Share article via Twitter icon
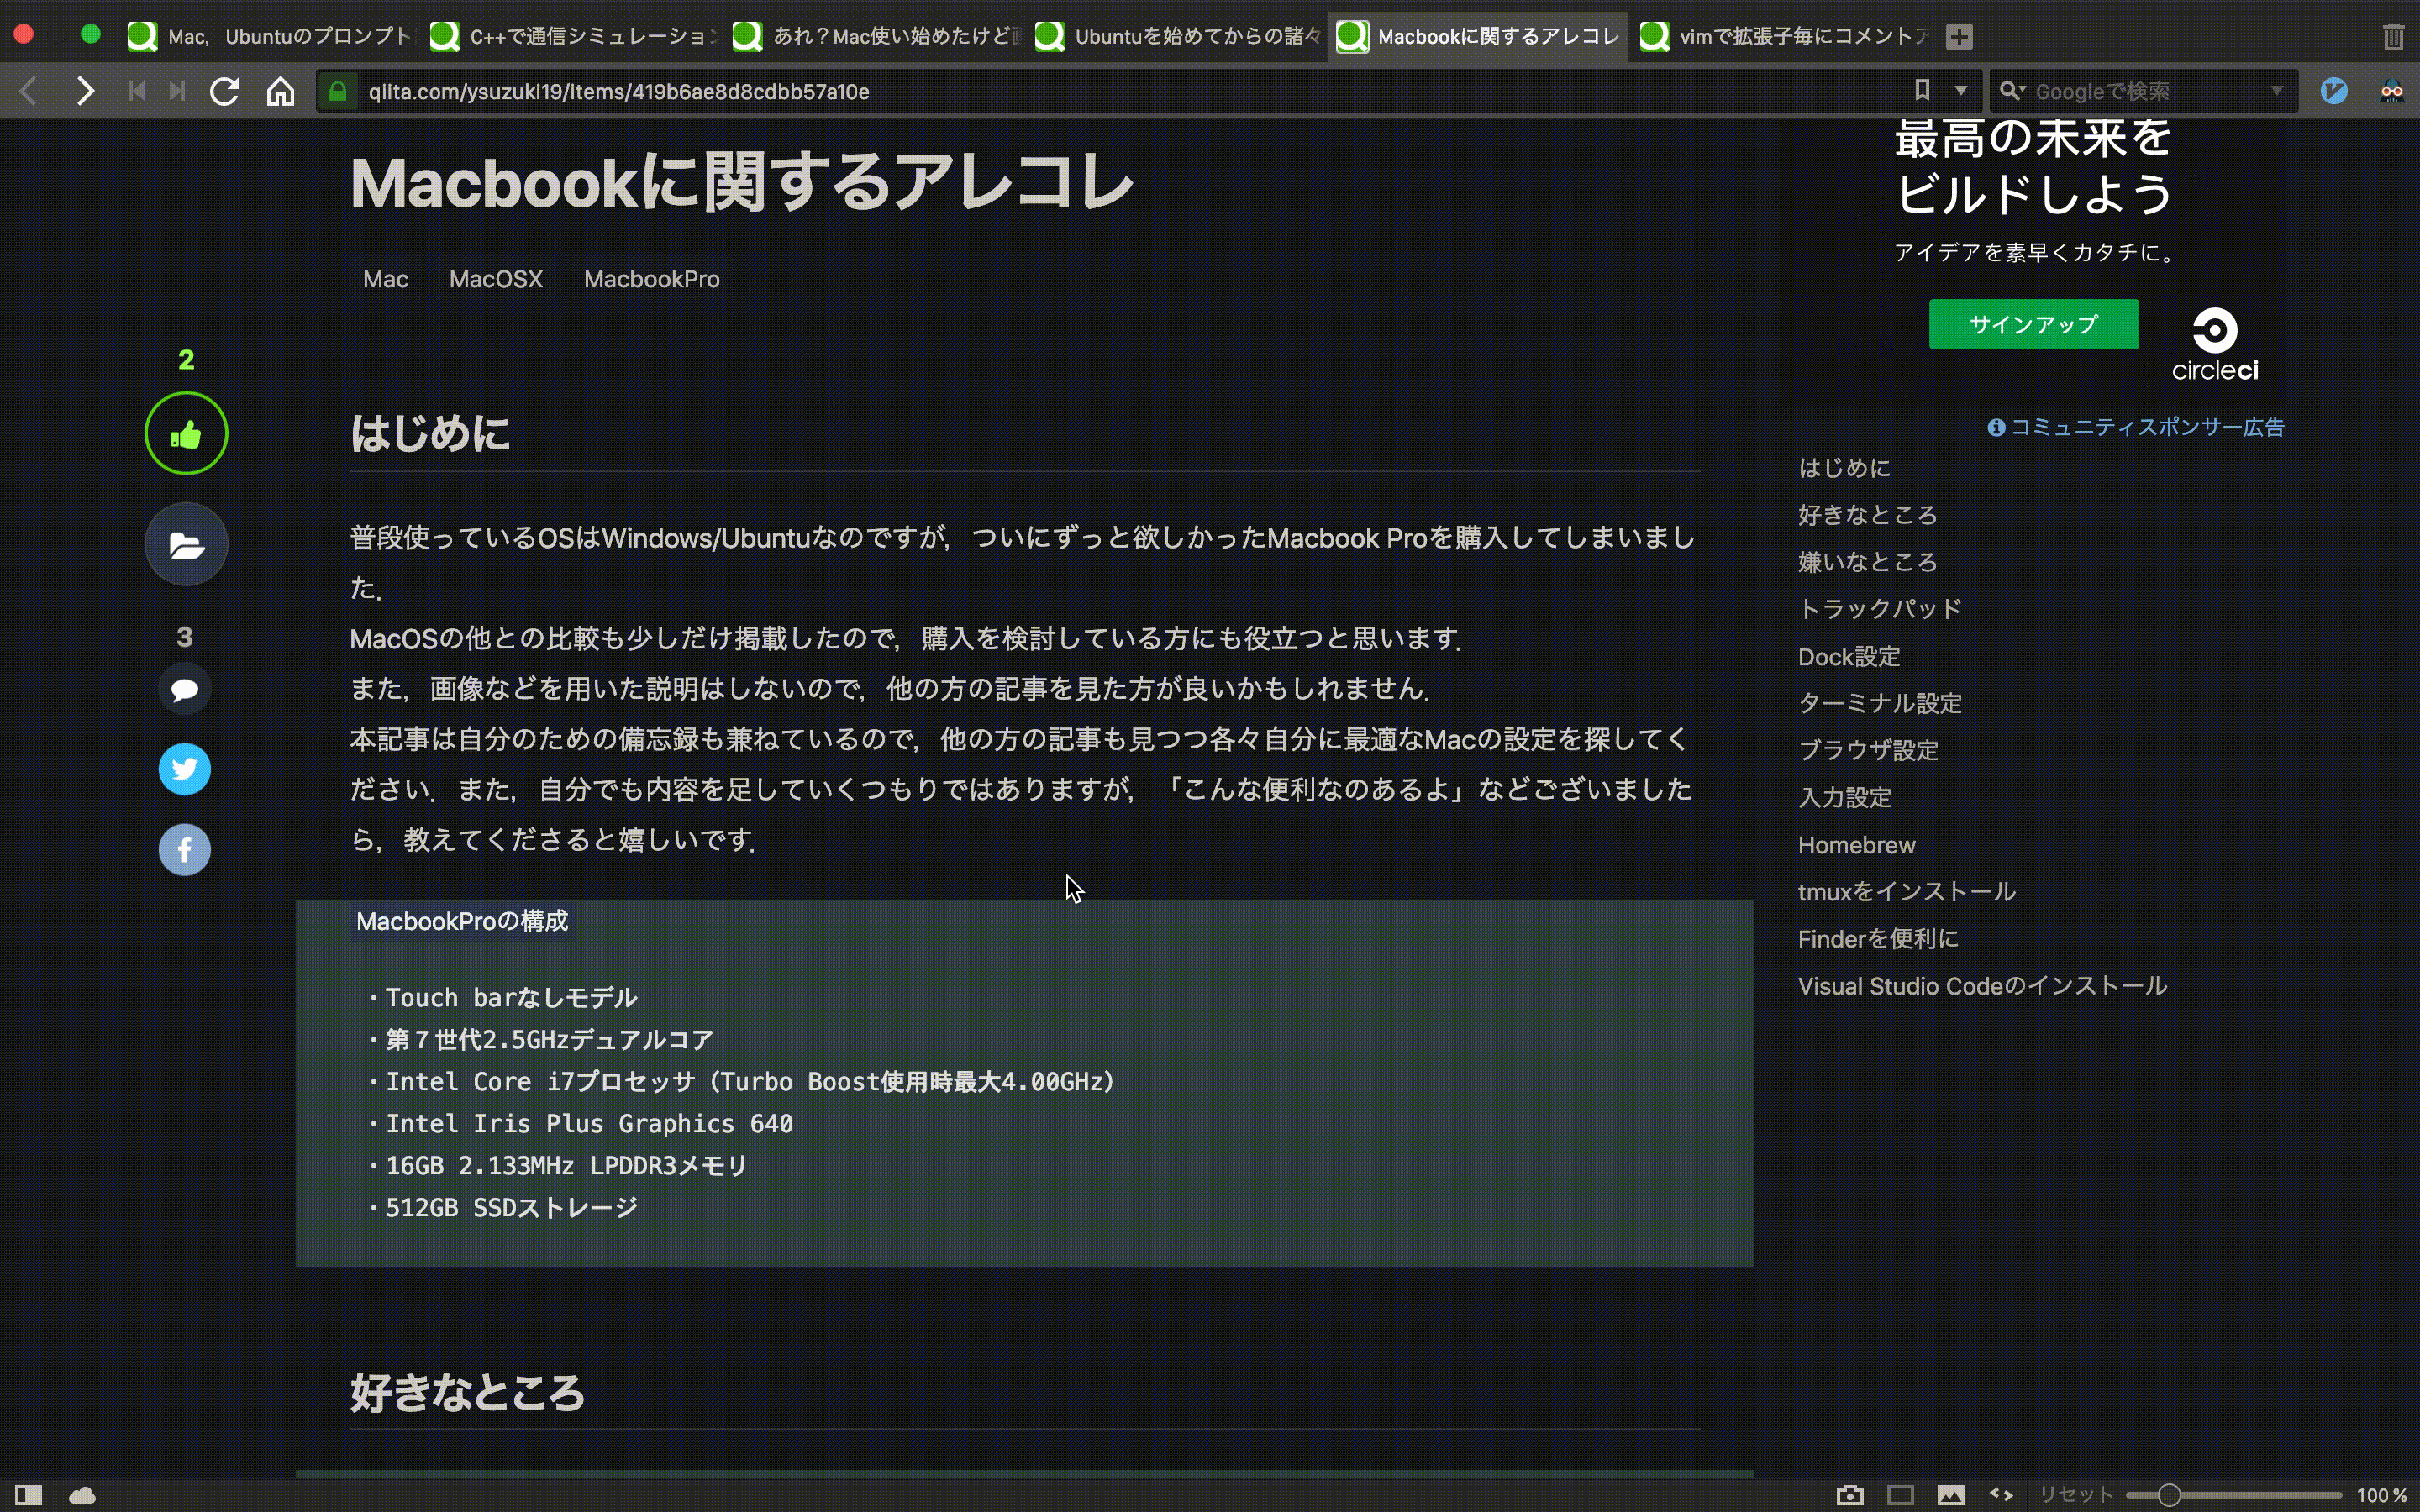The width and height of the screenshot is (2420, 1512). (x=185, y=769)
